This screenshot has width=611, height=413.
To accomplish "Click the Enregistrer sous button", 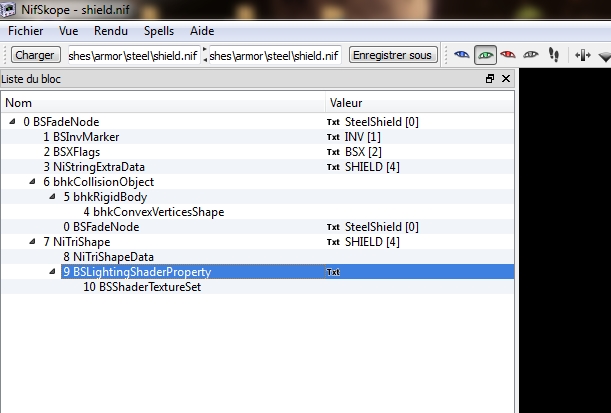I will (392, 55).
